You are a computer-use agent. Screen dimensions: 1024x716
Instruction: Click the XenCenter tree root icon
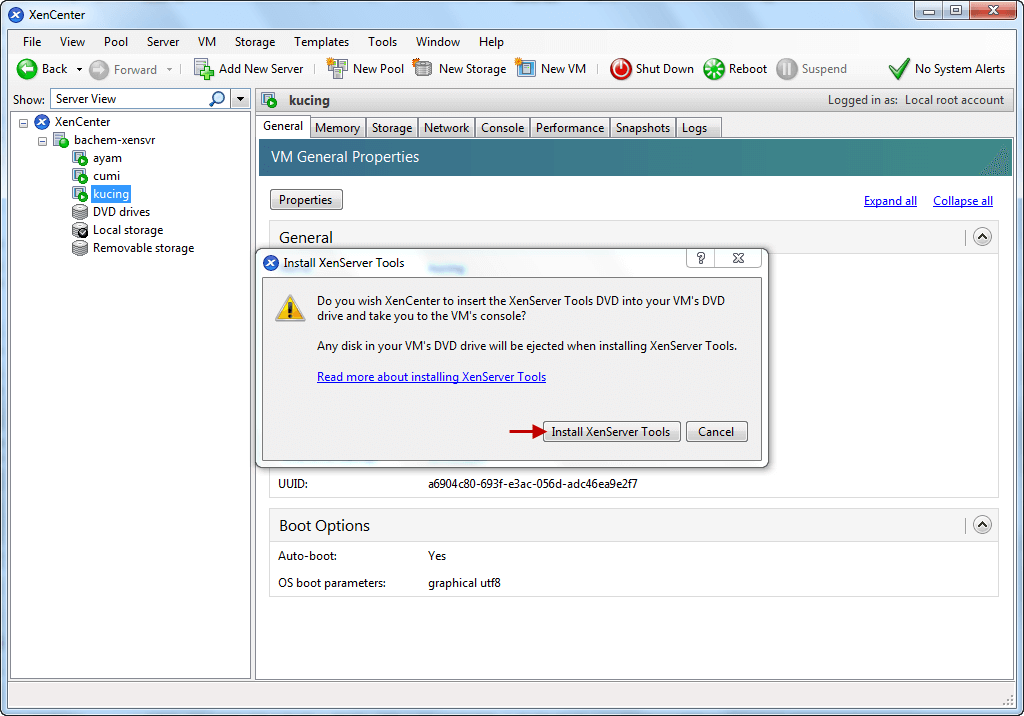[42, 122]
